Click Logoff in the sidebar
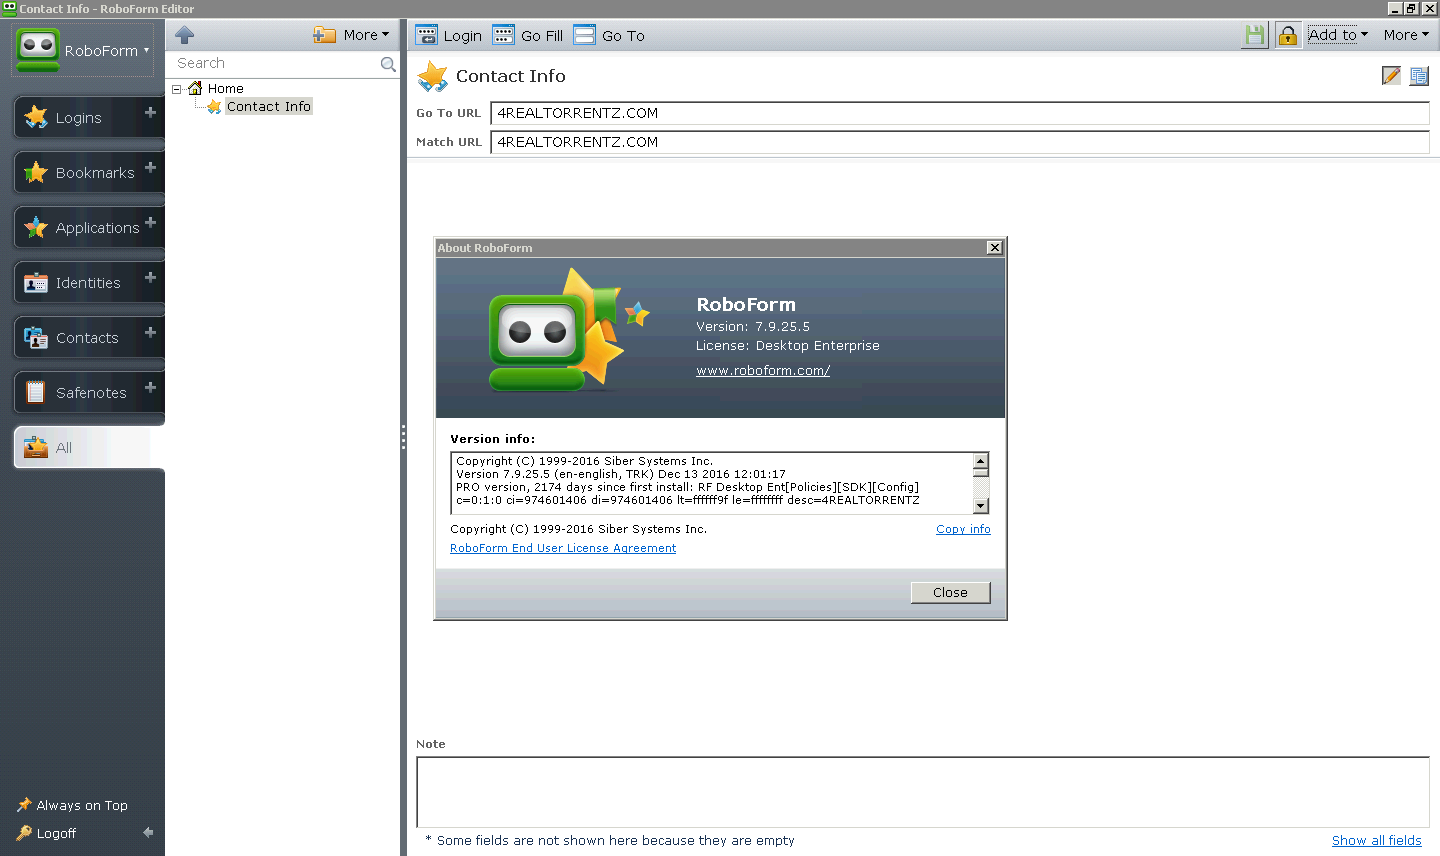 tap(46, 833)
